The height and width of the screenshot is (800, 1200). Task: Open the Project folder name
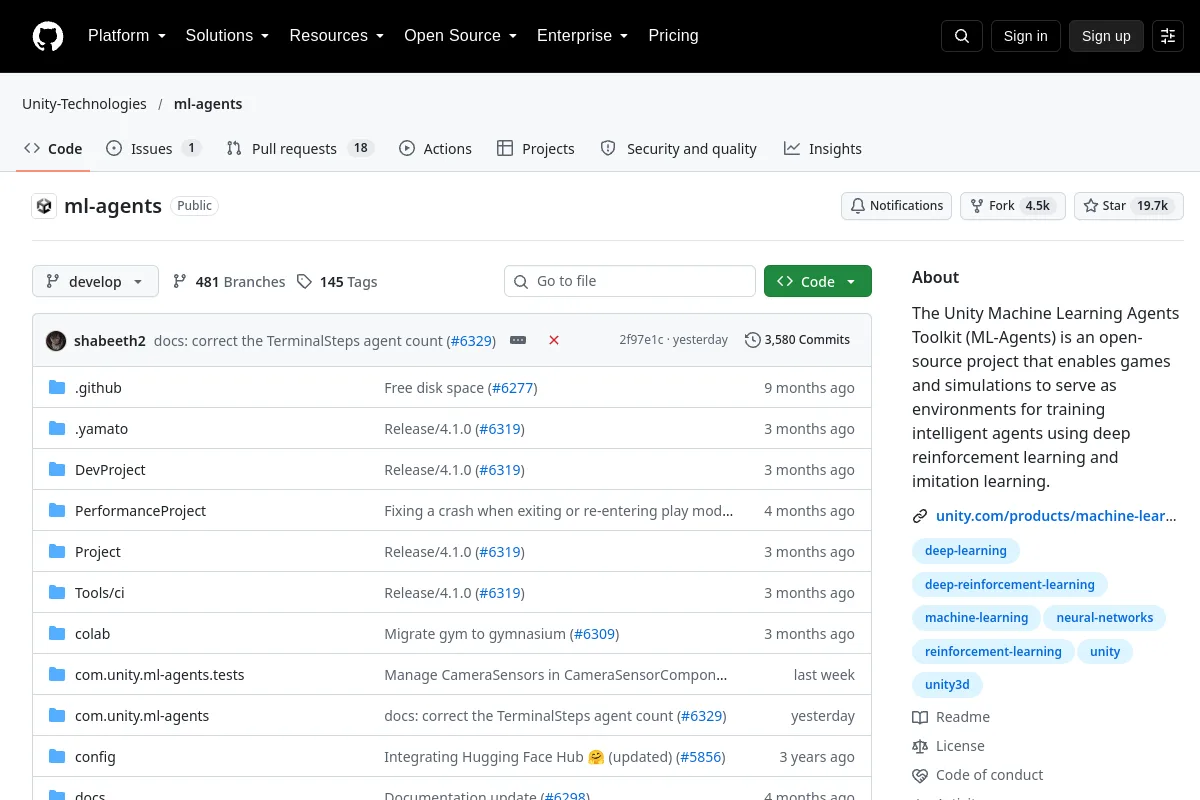[x=98, y=552]
